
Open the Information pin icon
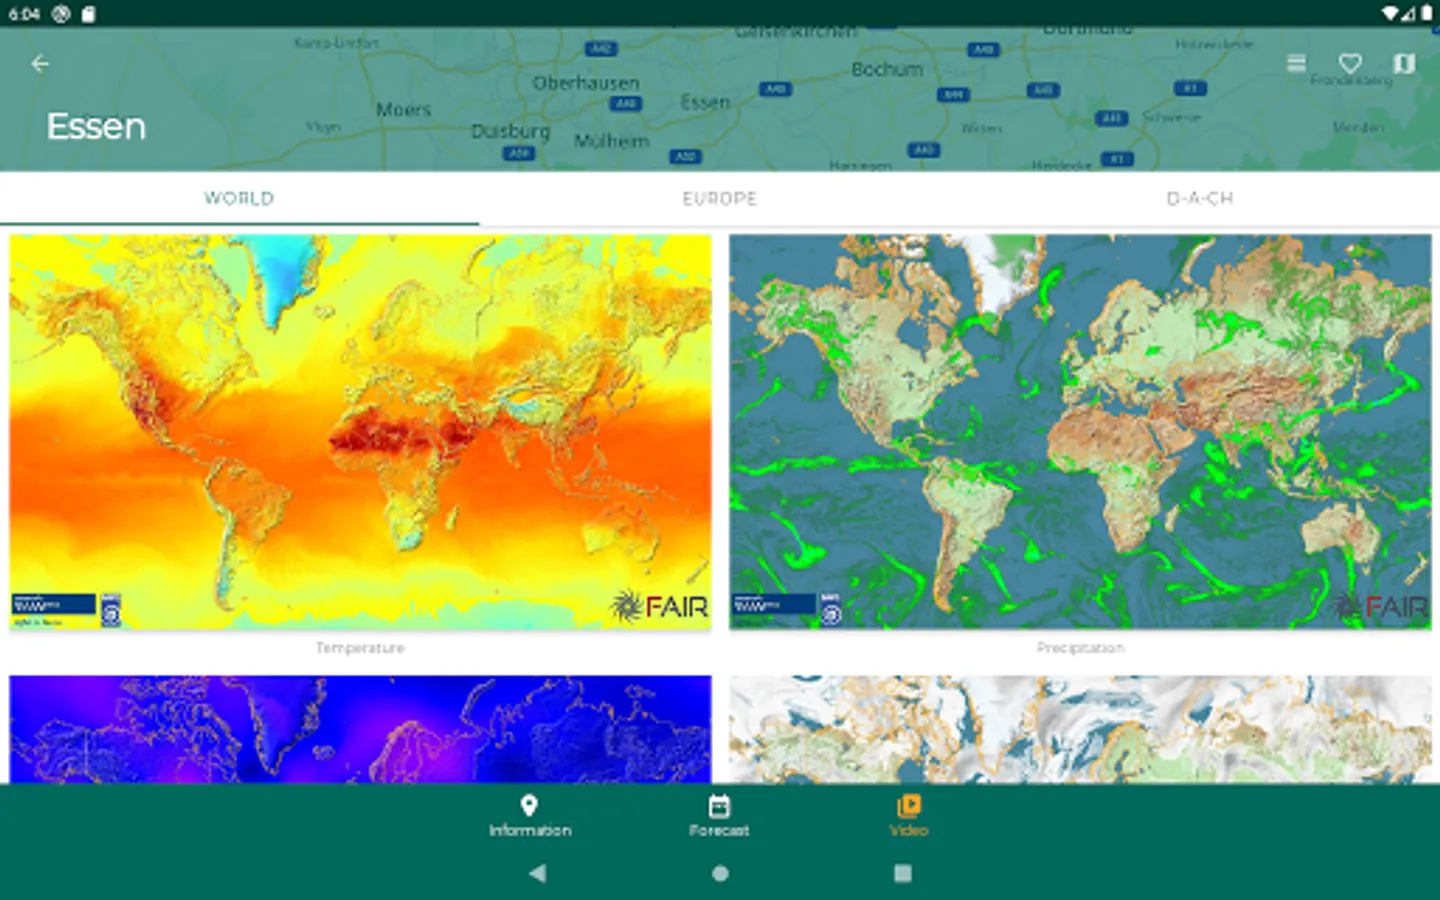pos(529,806)
